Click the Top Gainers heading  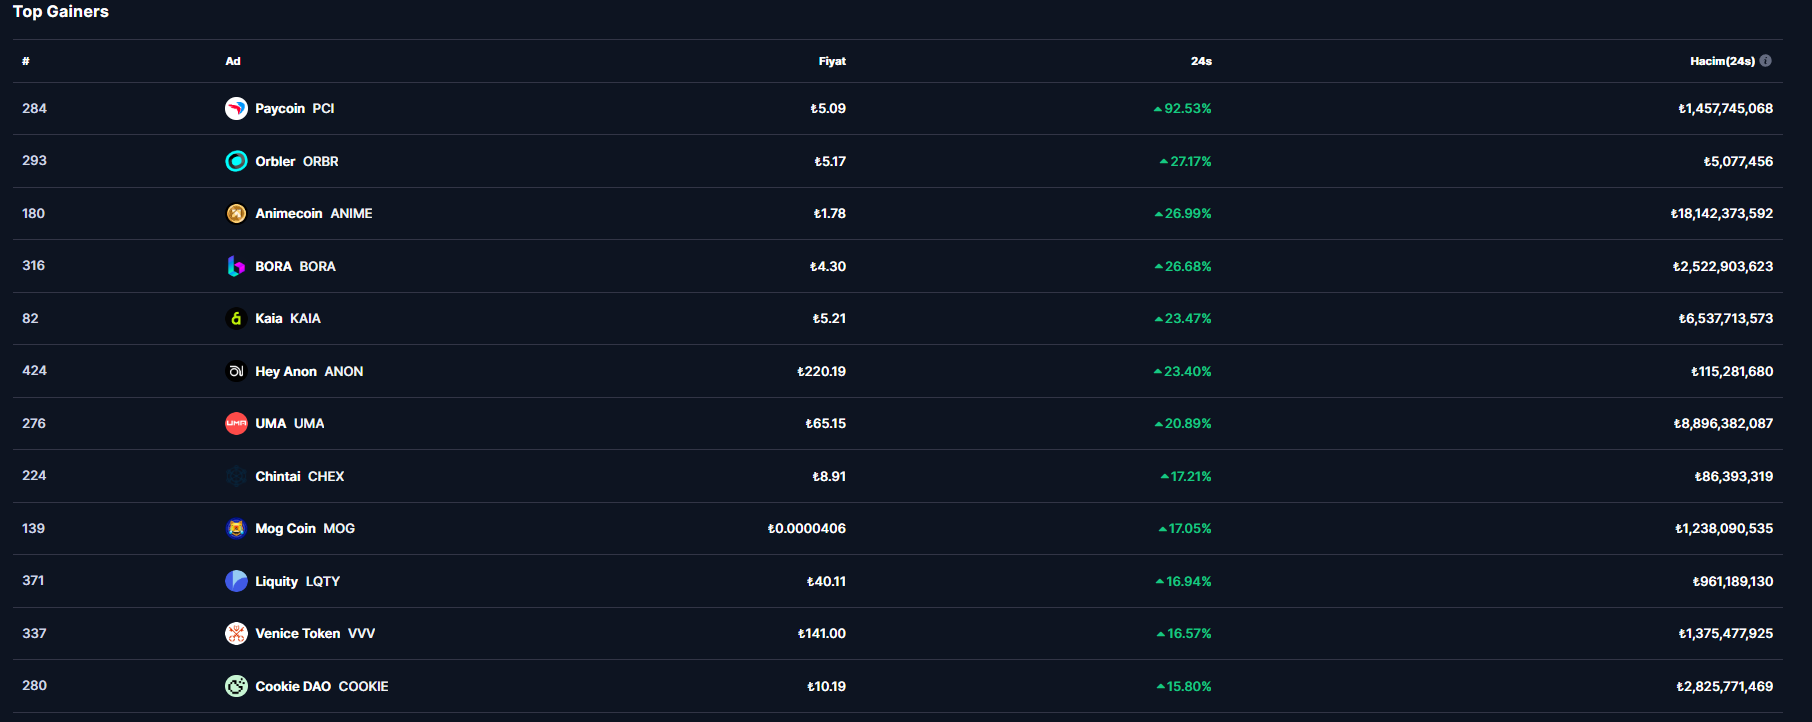[x=61, y=12]
